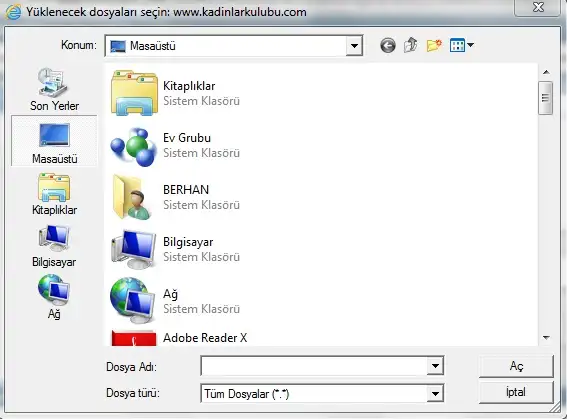Open the view menu icon in the toolbar
567x419 pixels.
coord(461,46)
